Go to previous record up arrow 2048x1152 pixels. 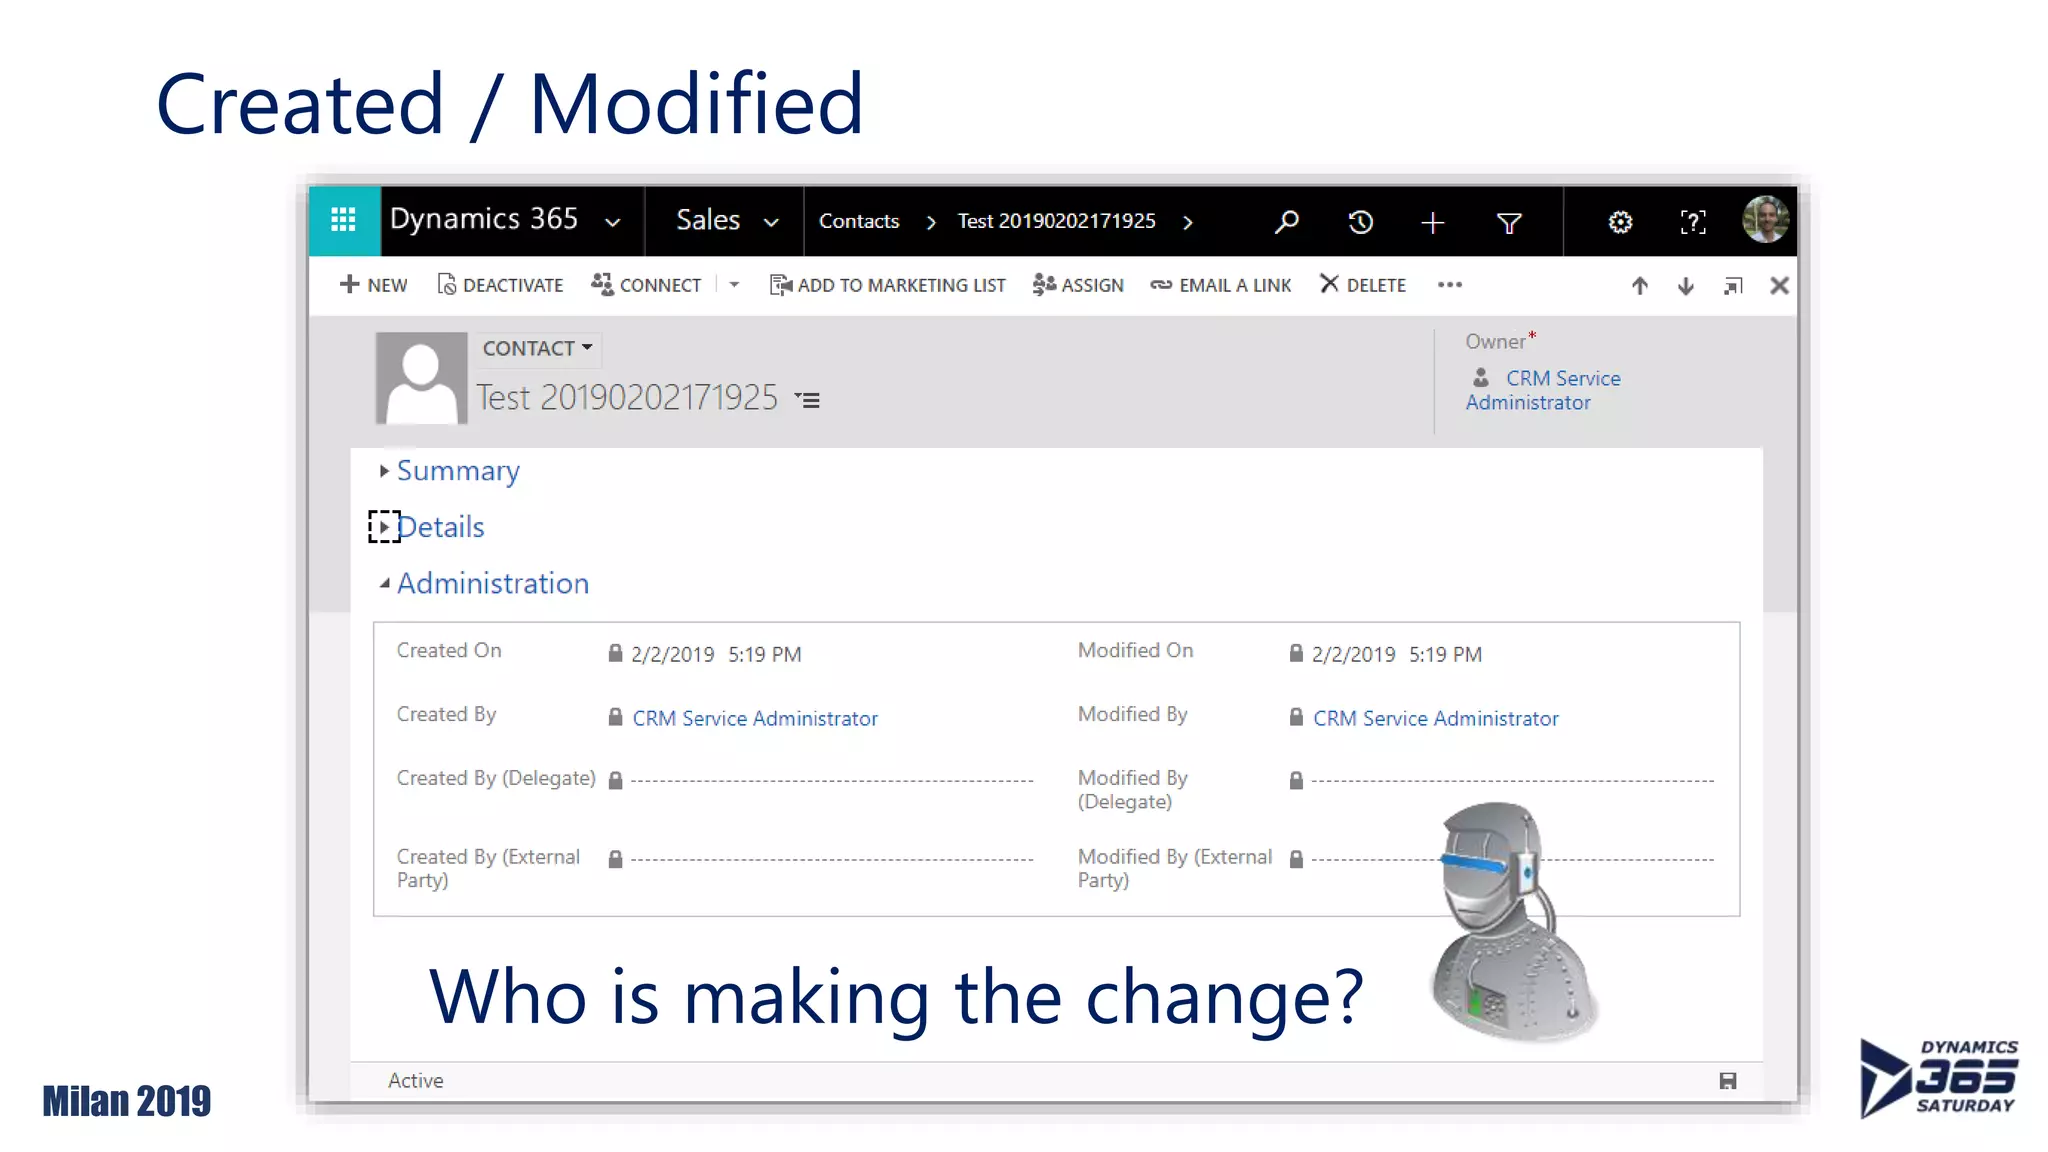[1640, 286]
